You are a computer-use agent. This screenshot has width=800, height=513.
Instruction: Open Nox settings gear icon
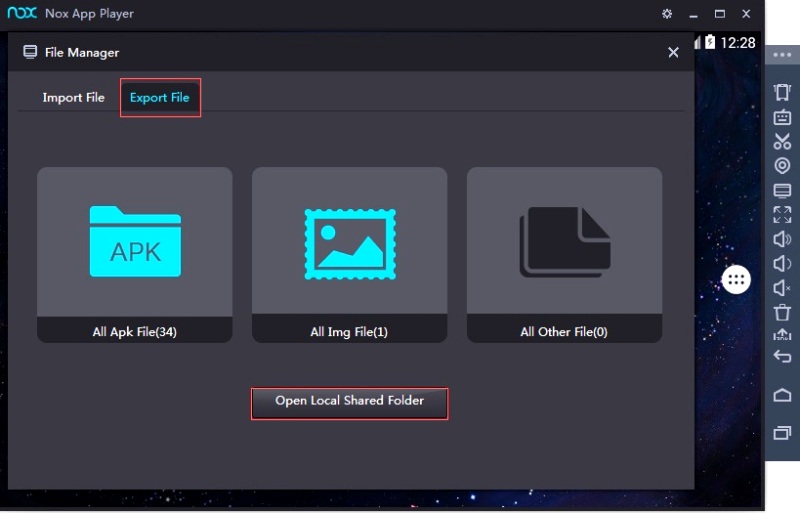tap(667, 14)
